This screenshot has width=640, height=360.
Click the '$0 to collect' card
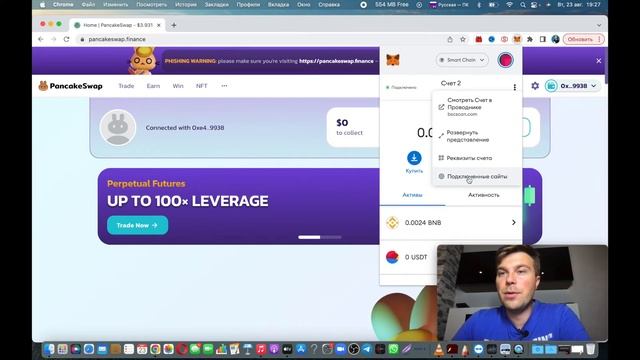click(353, 127)
